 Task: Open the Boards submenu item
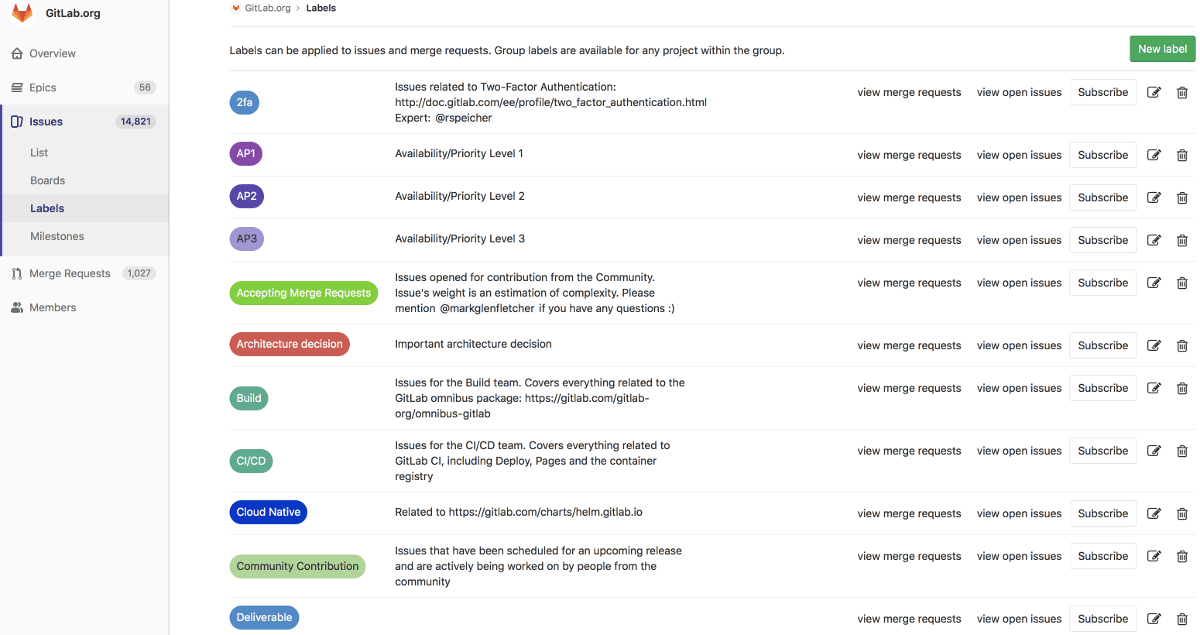tap(47, 181)
